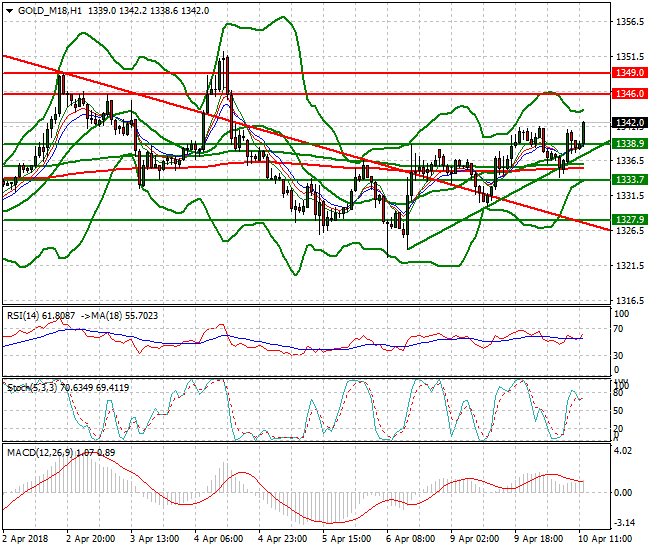Image resolution: width=650 pixels, height=550 pixels.
Task: Click the RSI scale level 70
Action: [x=618, y=329]
